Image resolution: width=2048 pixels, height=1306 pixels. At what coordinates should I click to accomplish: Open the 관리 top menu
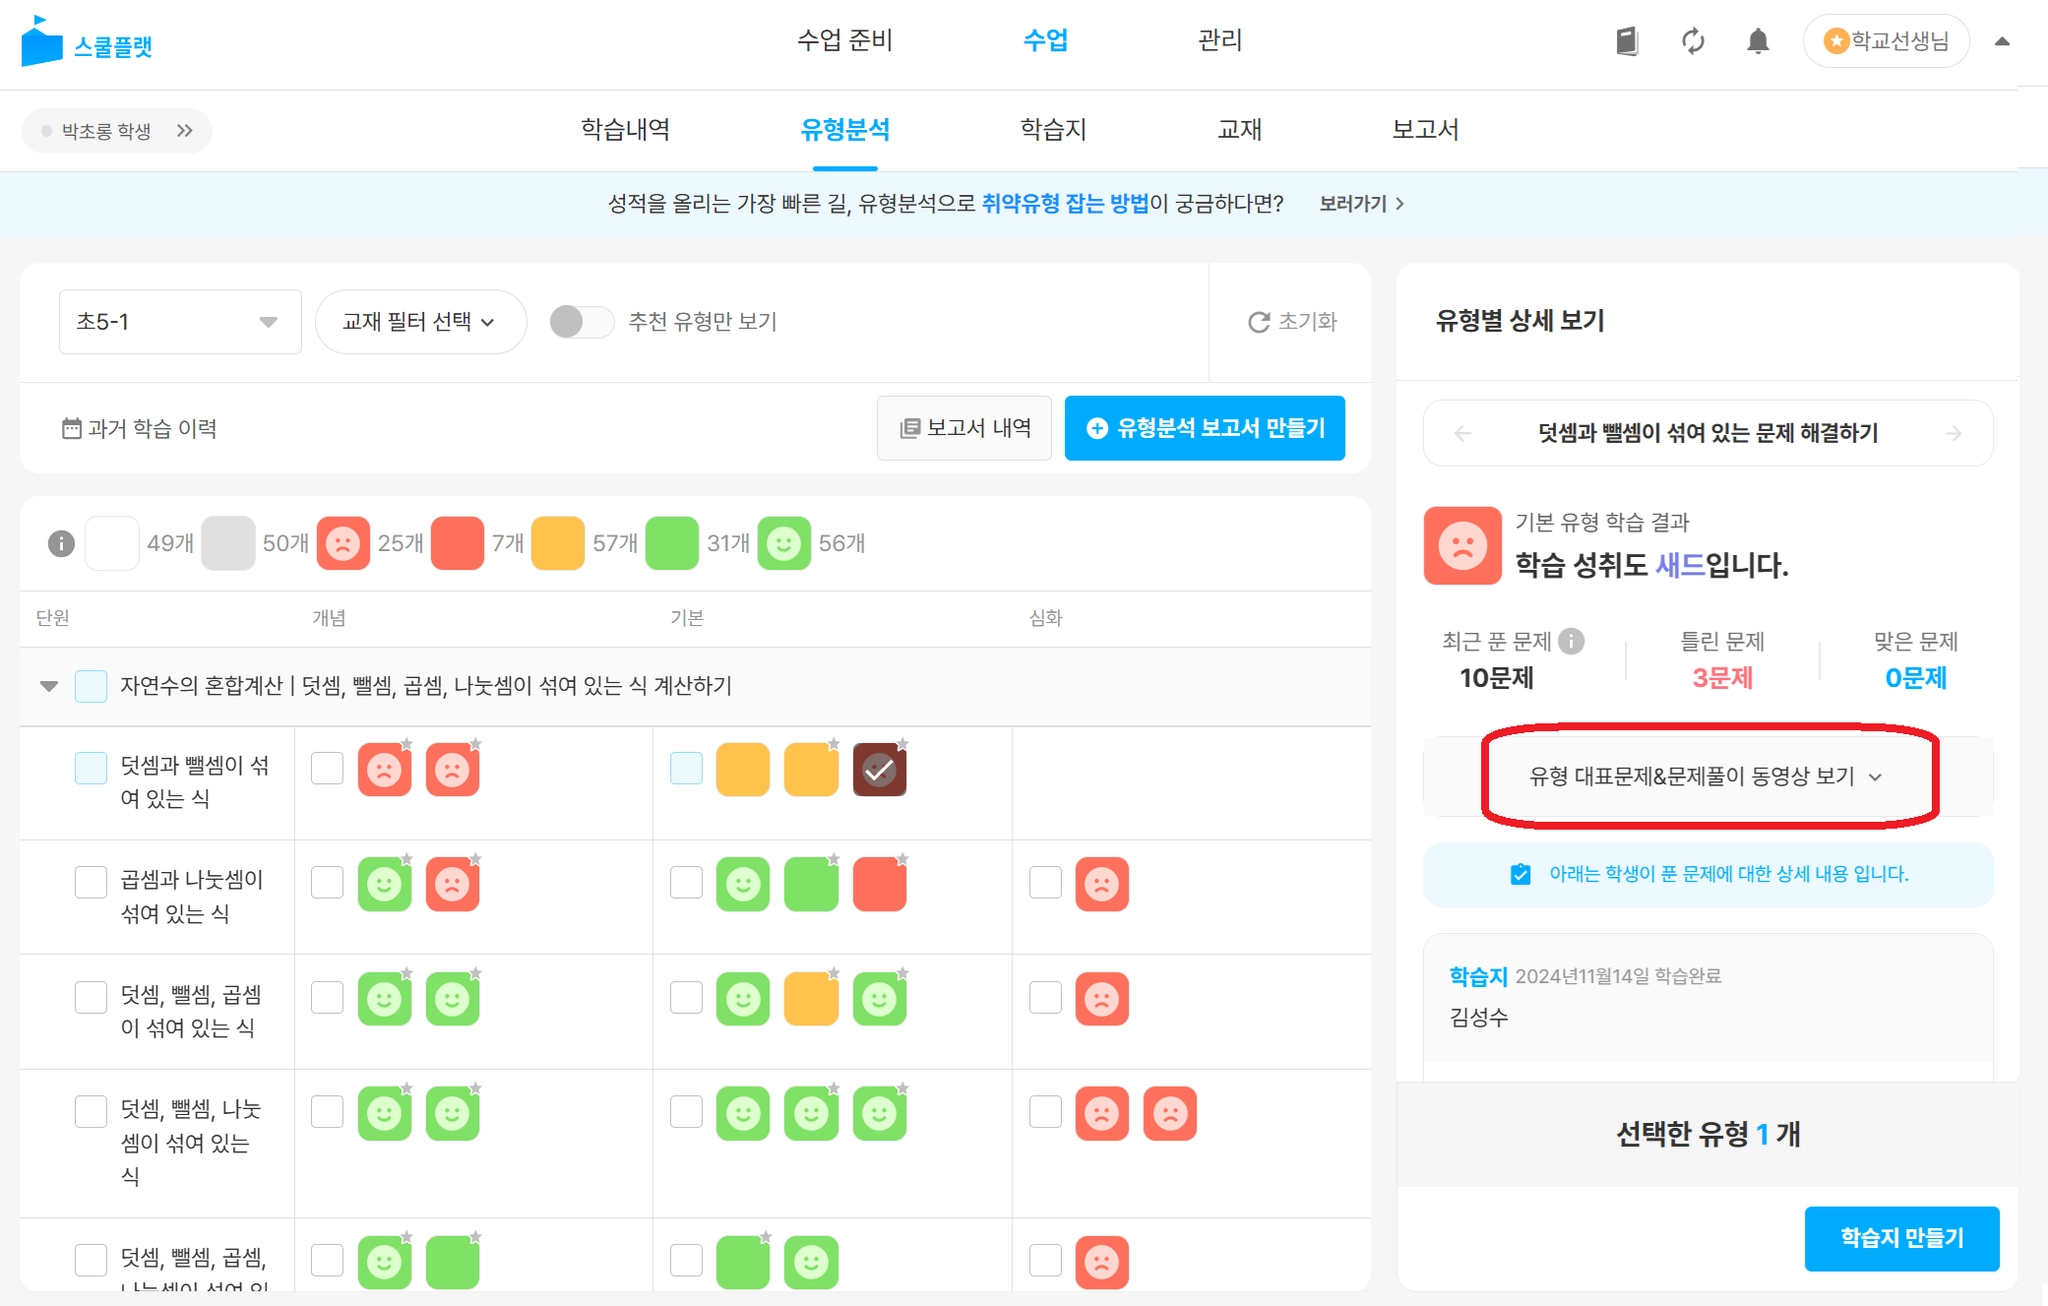[1219, 40]
